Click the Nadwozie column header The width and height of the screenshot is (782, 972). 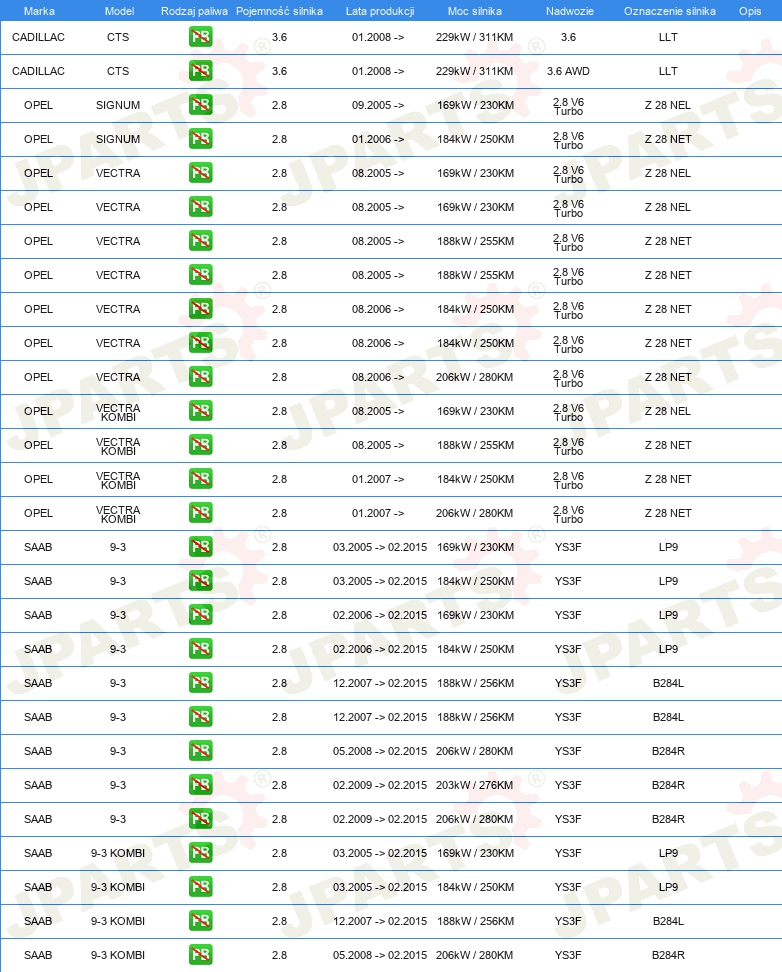[x=569, y=11]
